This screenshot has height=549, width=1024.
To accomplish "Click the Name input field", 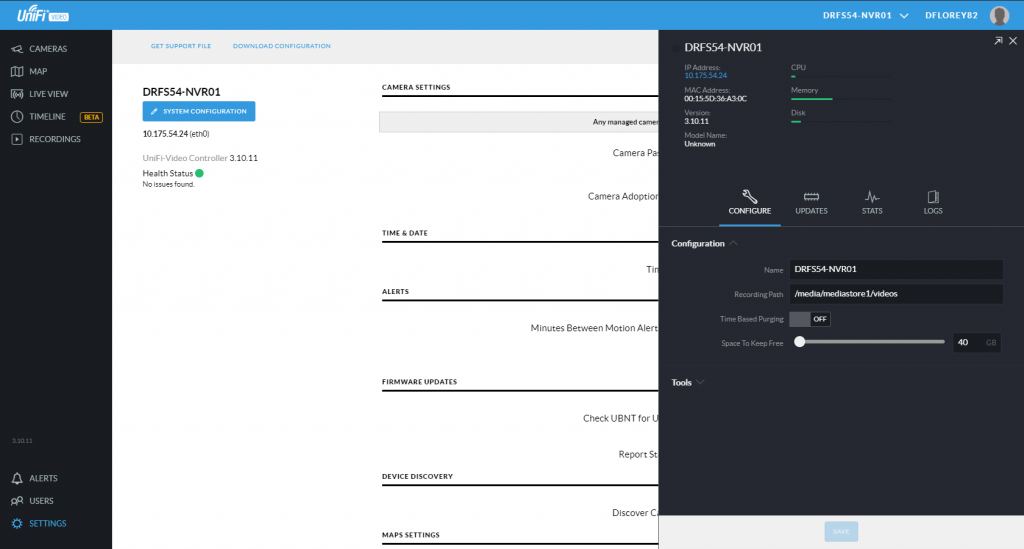I will (896, 269).
